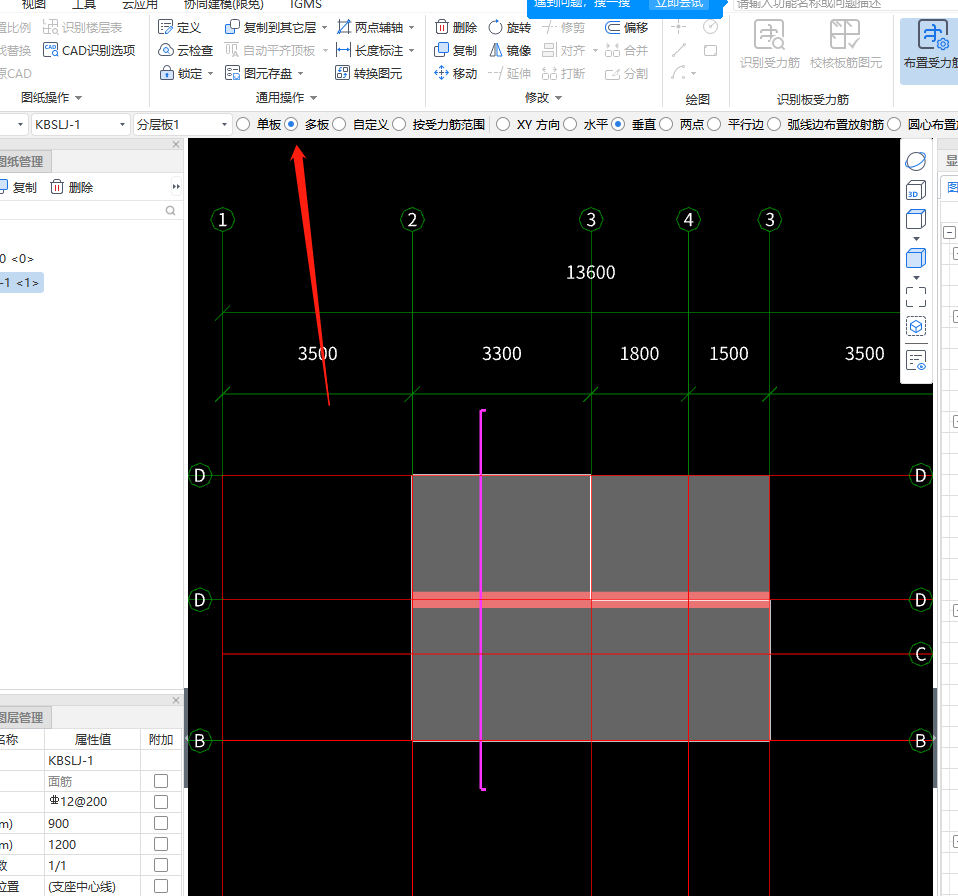This screenshot has width=958, height=896.
Task: Open 图元存盘 dropdown arrow
Action: point(301,74)
